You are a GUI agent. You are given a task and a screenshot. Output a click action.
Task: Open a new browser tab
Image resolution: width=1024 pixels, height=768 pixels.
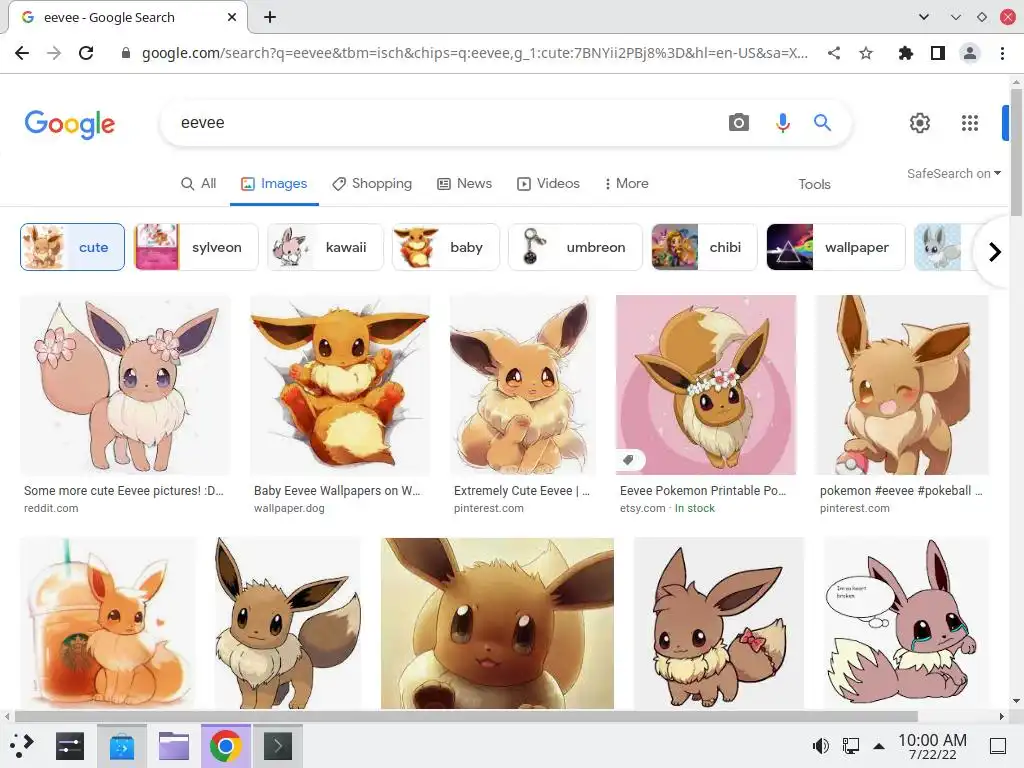270,17
